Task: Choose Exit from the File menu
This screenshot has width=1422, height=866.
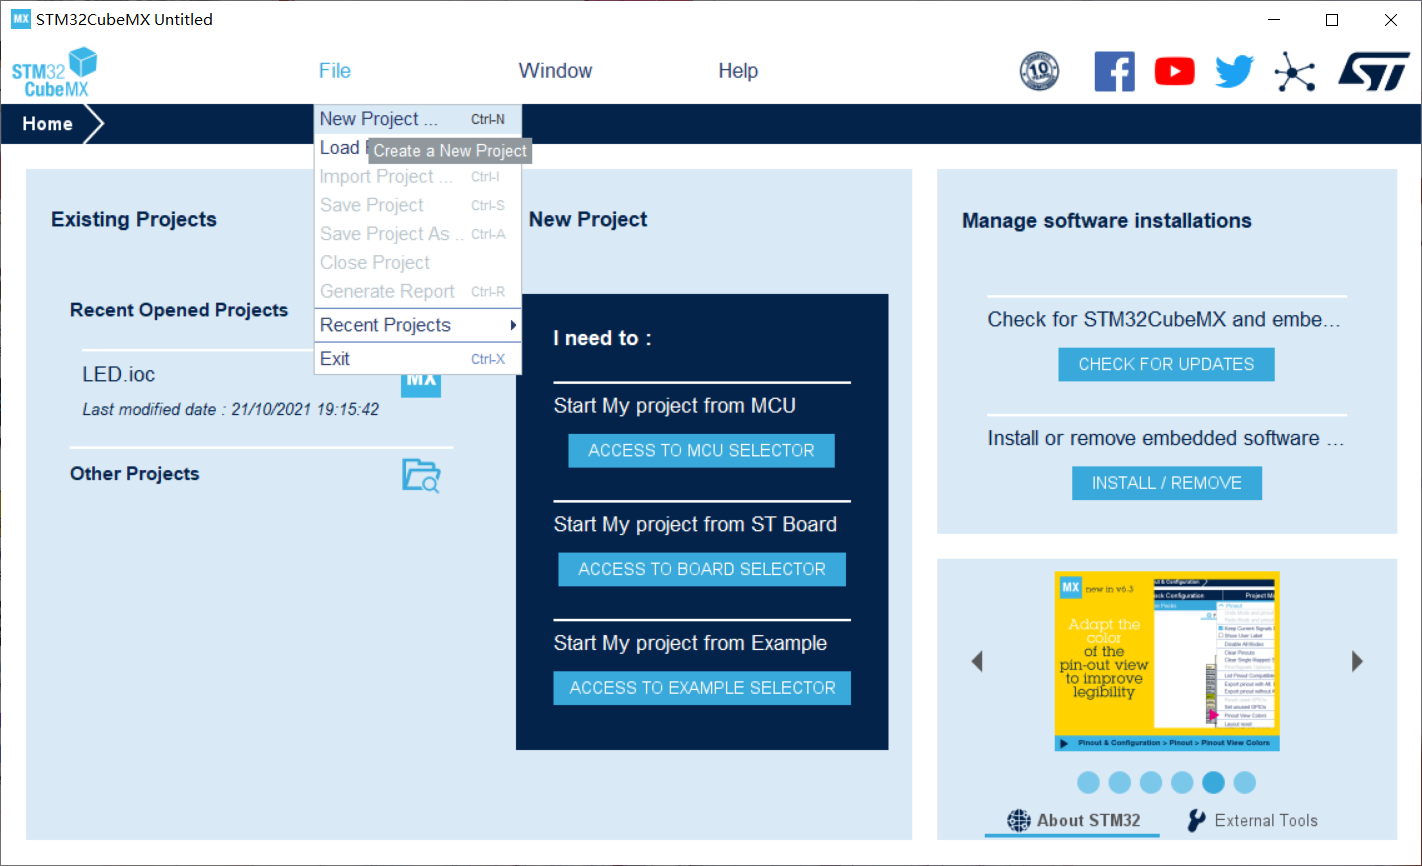Action: point(418,359)
